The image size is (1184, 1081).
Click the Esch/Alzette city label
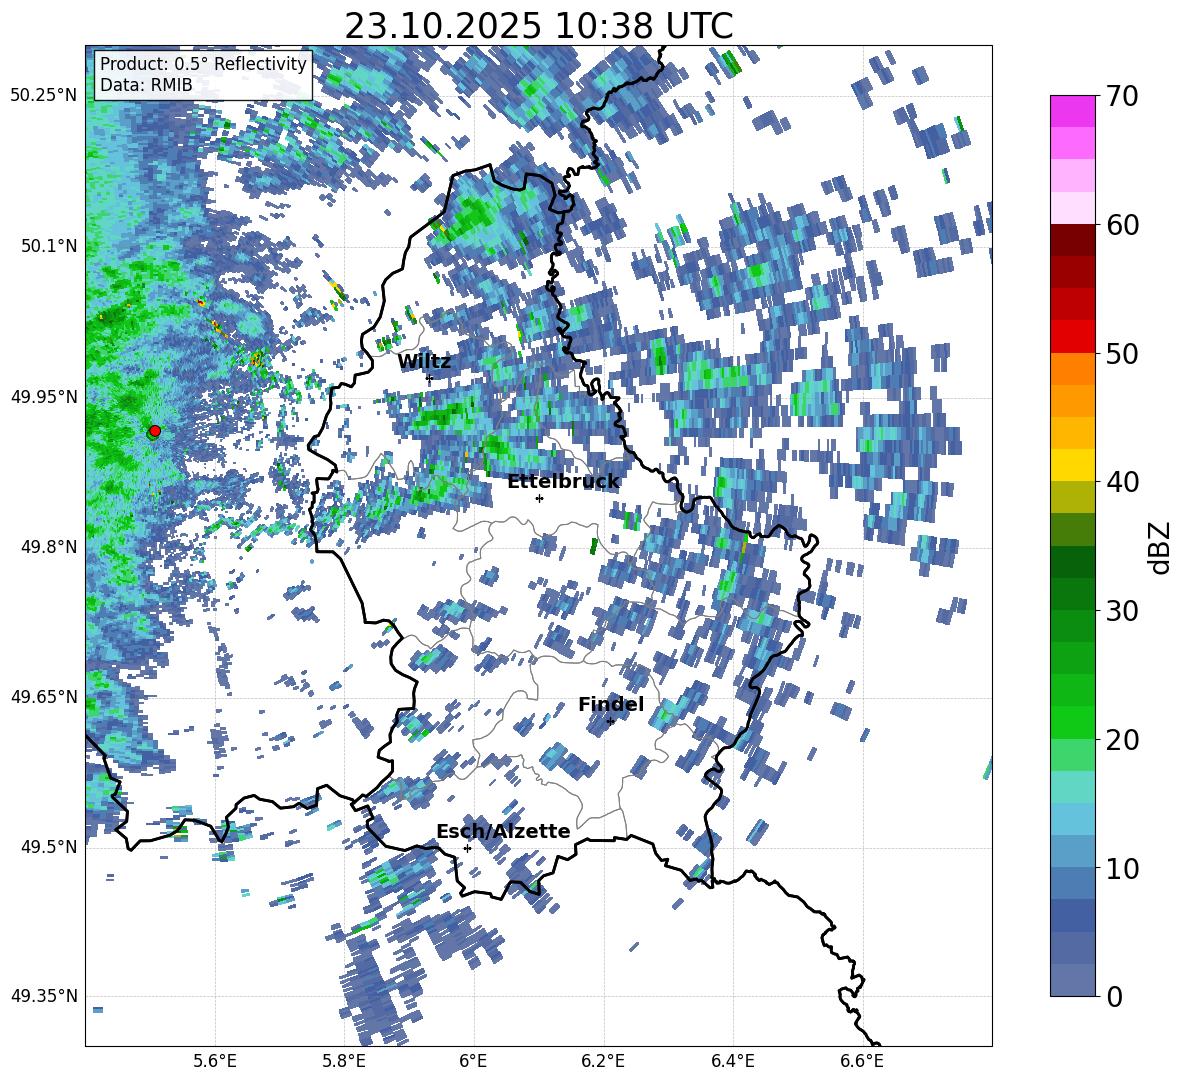(503, 831)
